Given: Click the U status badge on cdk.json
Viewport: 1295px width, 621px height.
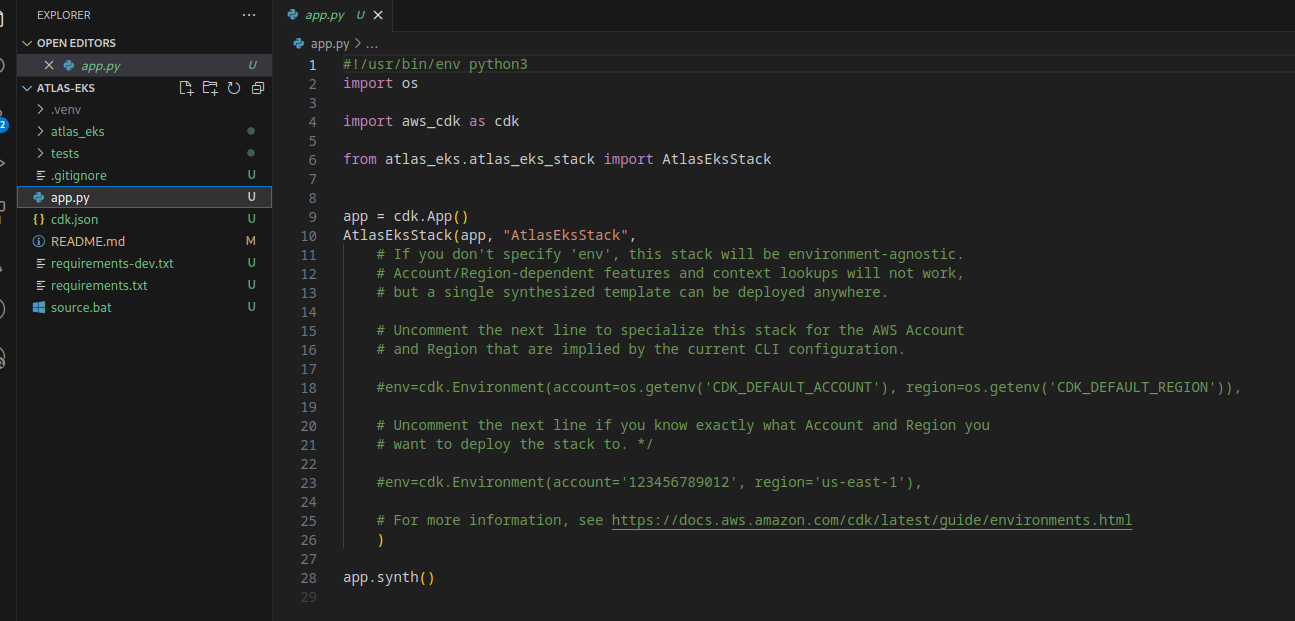Looking at the screenshot, I should click(251, 219).
